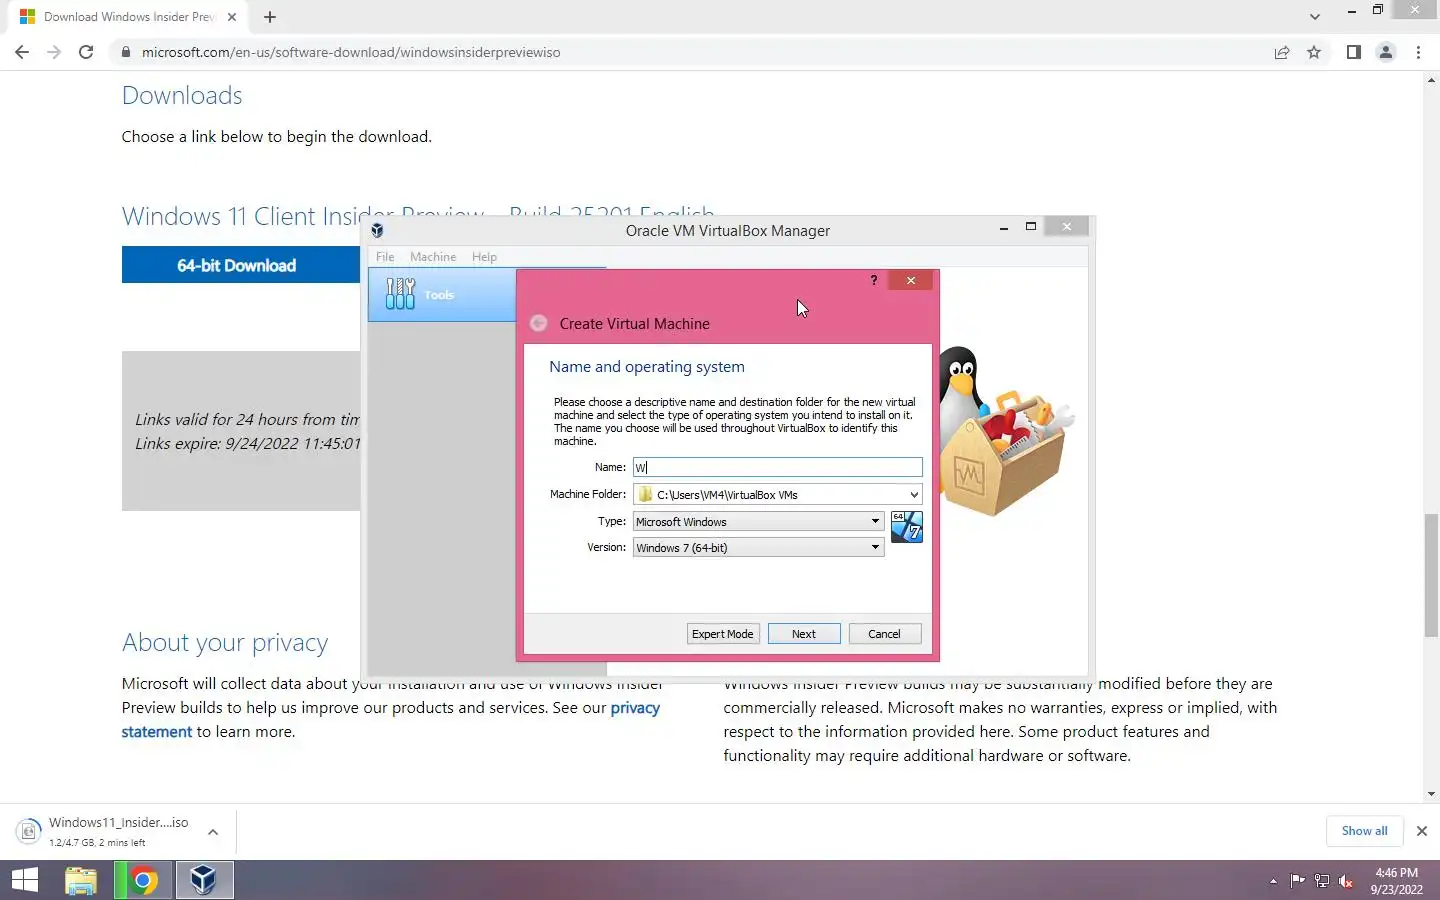Open the Help menu in VirtualBox
The width and height of the screenshot is (1440, 900).
tap(484, 257)
